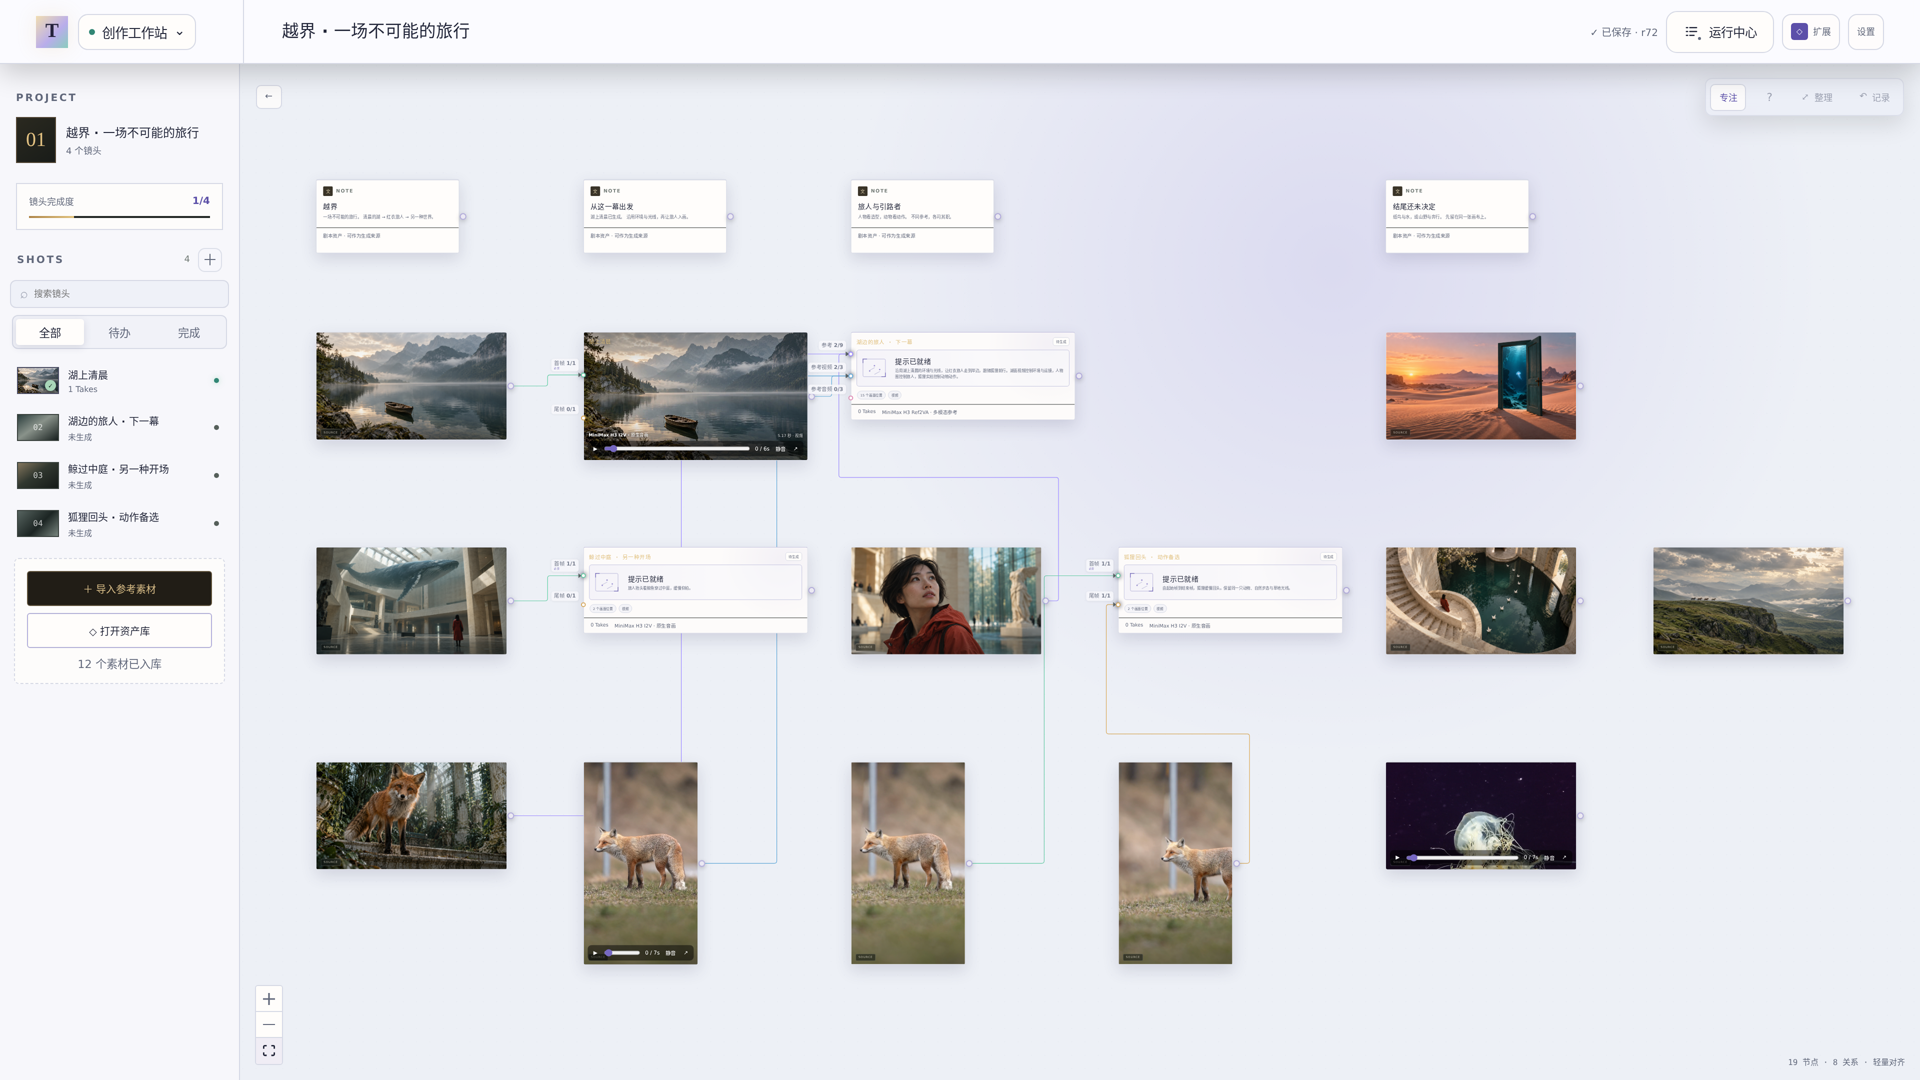Open the 记录 history button

tap(1875, 98)
